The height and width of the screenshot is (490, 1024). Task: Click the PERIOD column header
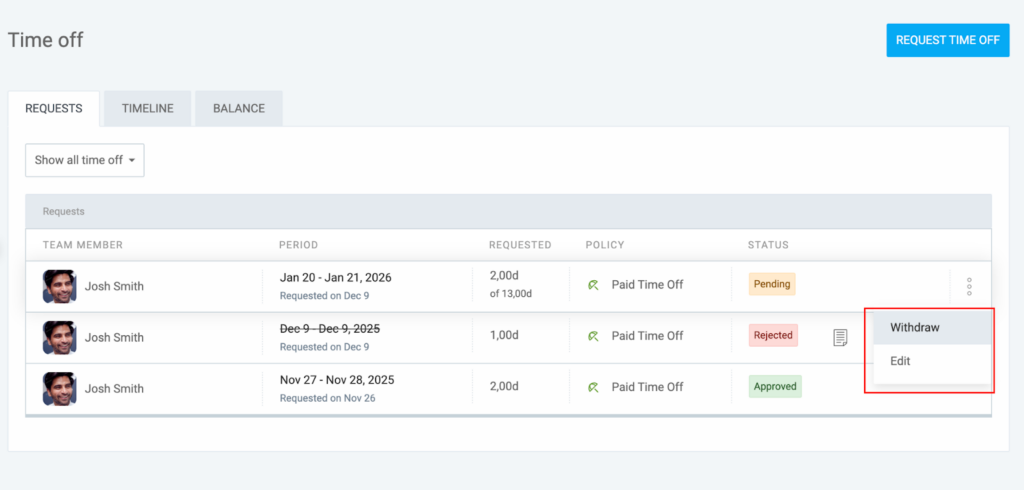[298, 245]
